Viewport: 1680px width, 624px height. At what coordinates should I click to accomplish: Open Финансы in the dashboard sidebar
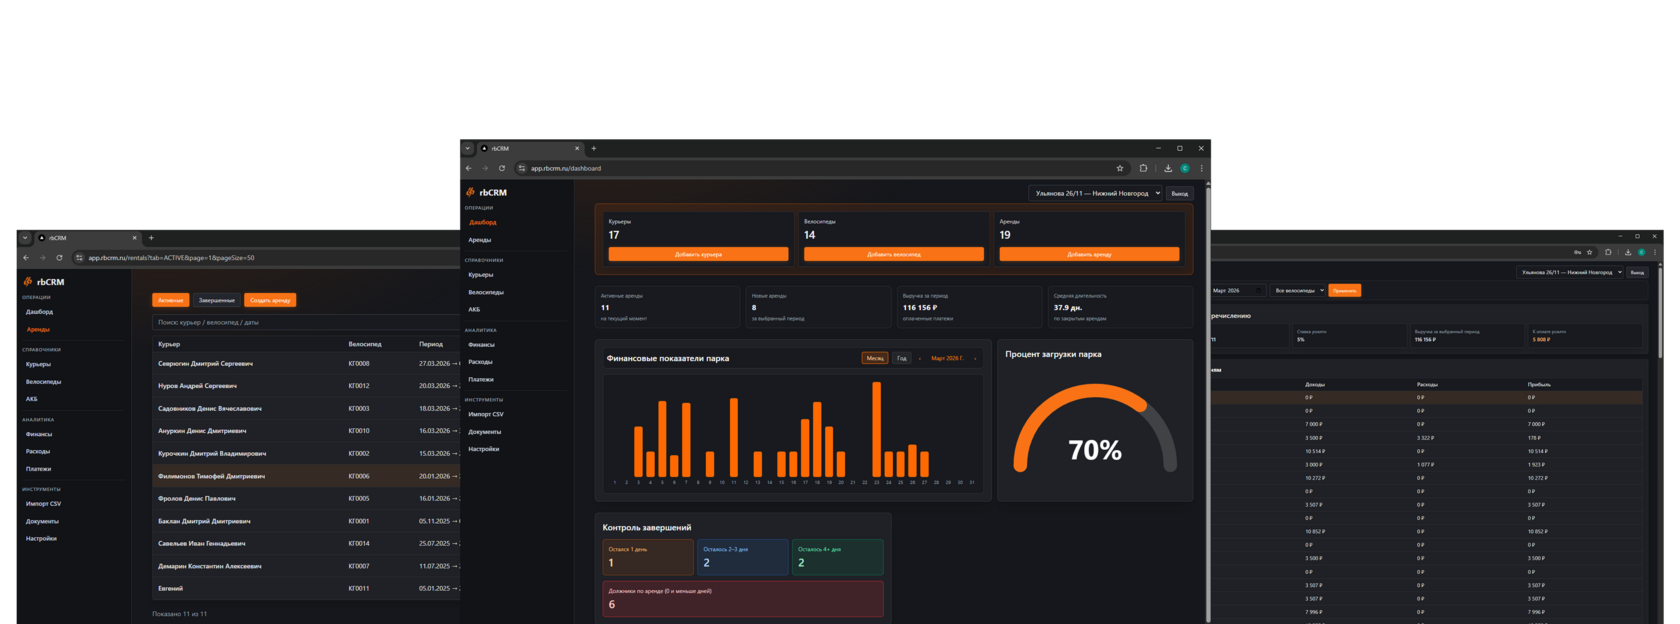(481, 345)
